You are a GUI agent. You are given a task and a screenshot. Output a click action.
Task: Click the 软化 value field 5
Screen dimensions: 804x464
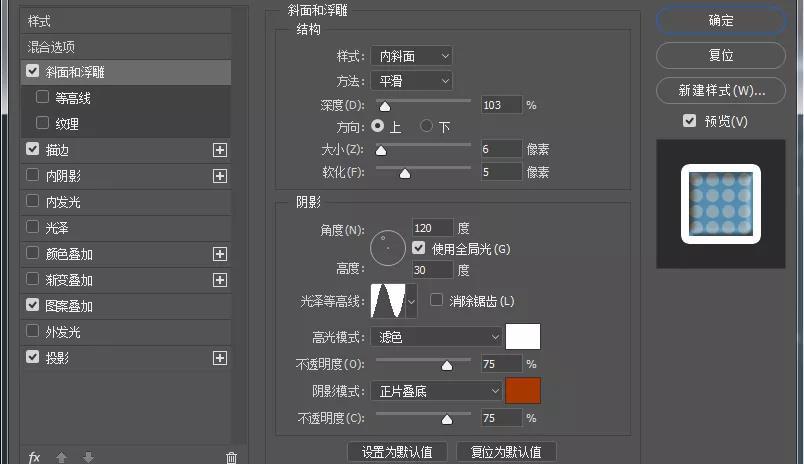(501, 172)
